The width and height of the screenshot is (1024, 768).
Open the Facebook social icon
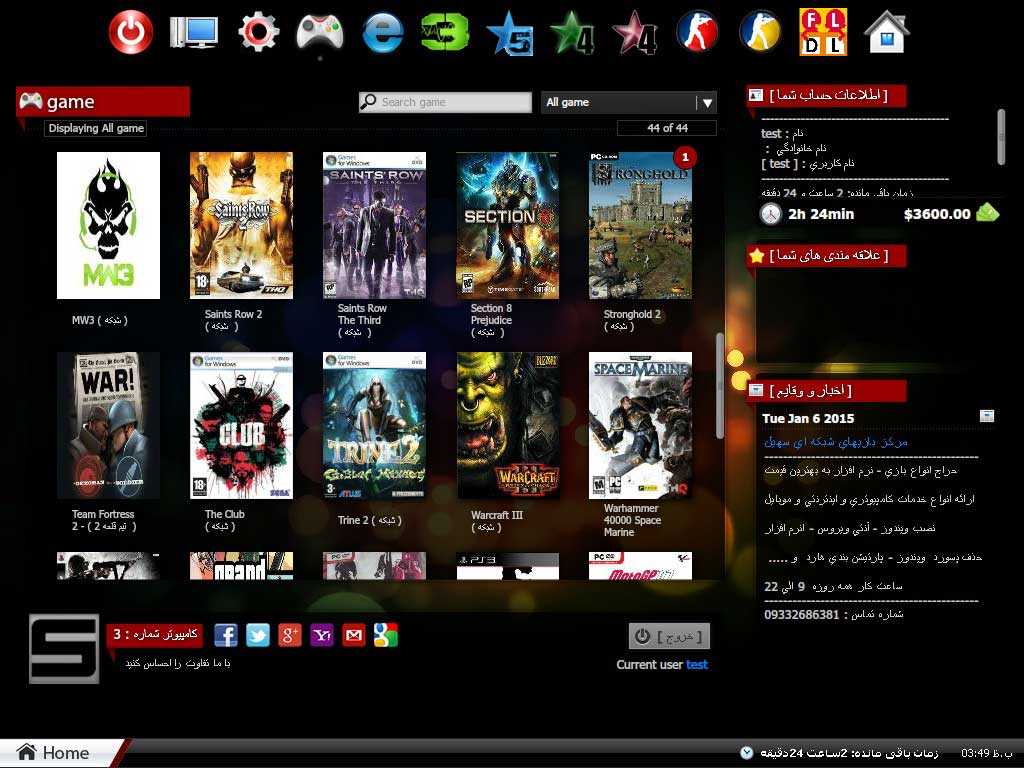point(226,635)
